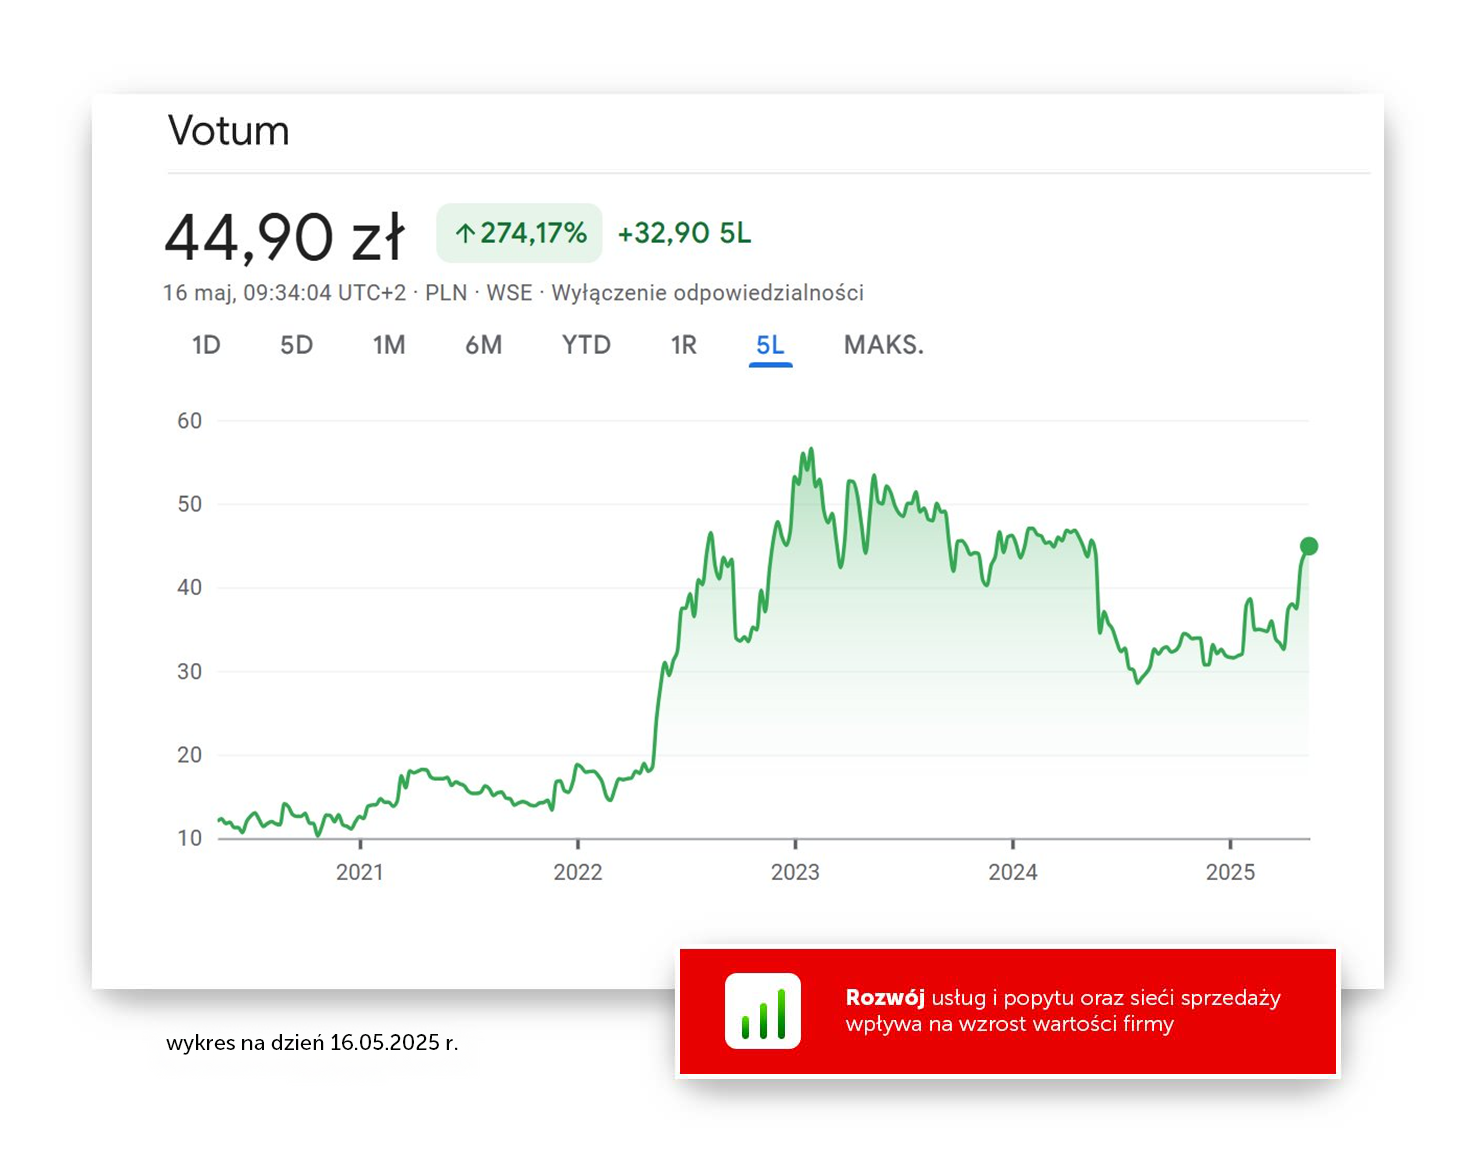Click the red Rozwój usług banner

[1008, 1011]
